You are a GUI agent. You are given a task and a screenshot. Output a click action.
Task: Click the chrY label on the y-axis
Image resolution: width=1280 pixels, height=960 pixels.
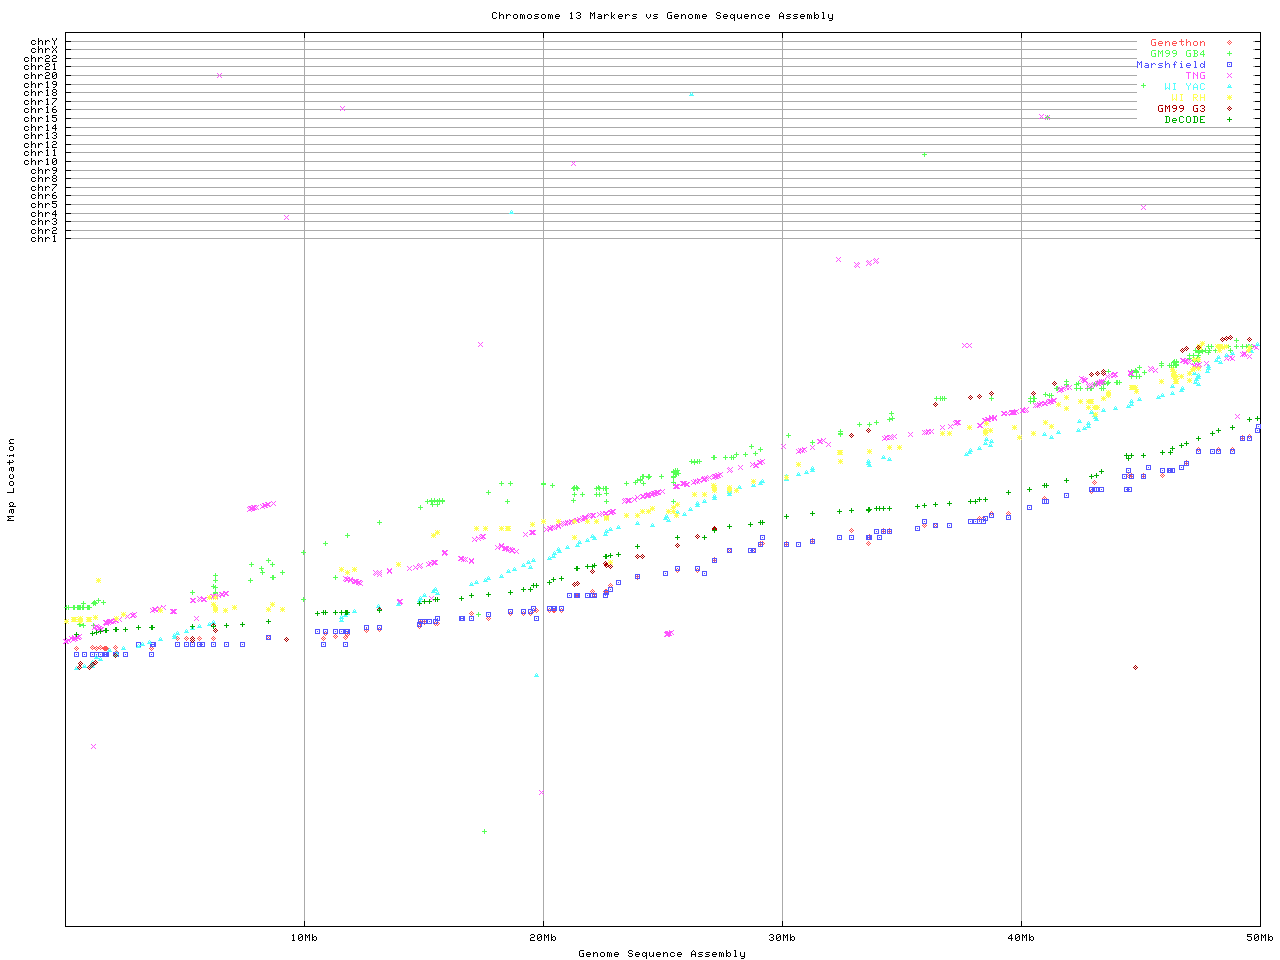44,42
